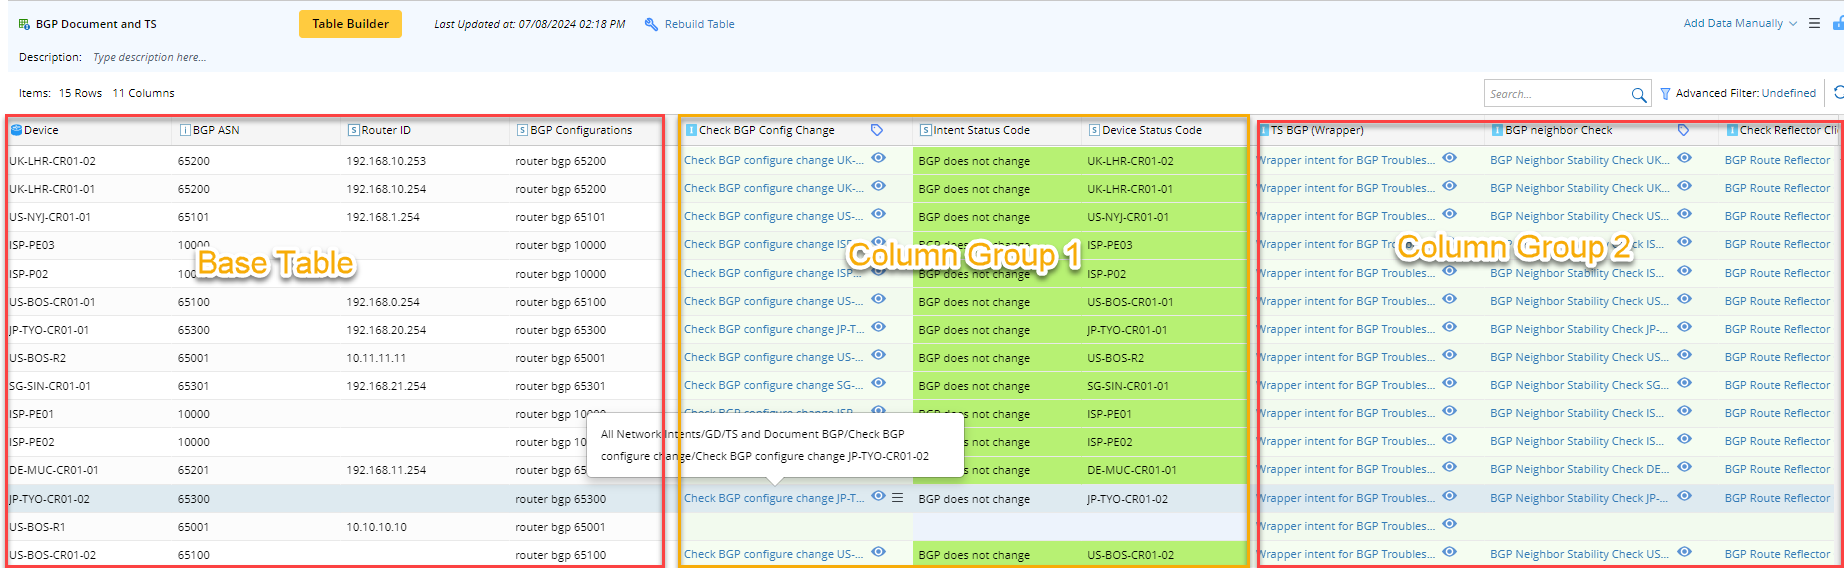Viewport: 1844px width, 568px height.
Task: Toggle eye icon for BGP Neighbor Stability Check in UK-LHR-CR01-02 row
Action: pos(1684,158)
